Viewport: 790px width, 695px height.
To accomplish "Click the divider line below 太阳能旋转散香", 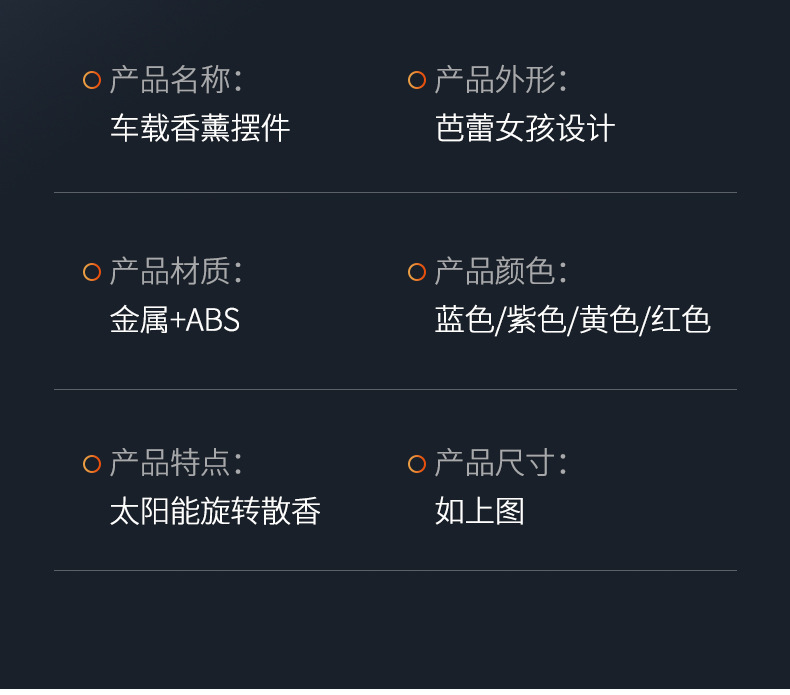I will pos(395,570).
